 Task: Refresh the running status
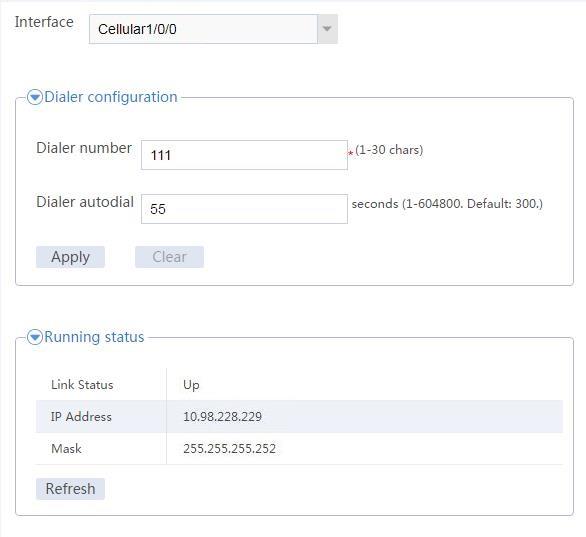point(70,489)
